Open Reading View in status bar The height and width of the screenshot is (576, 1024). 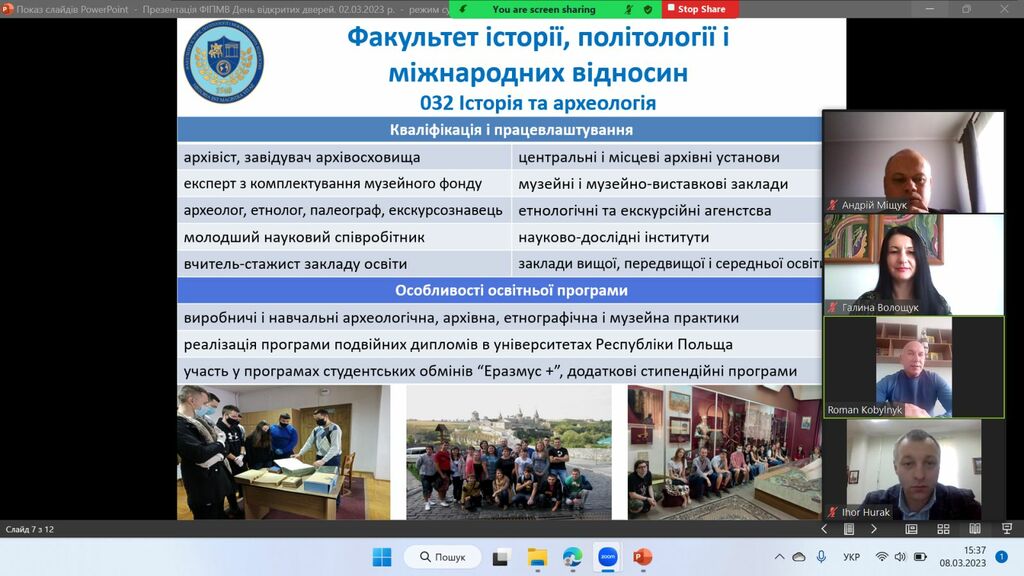click(x=974, y=529)
